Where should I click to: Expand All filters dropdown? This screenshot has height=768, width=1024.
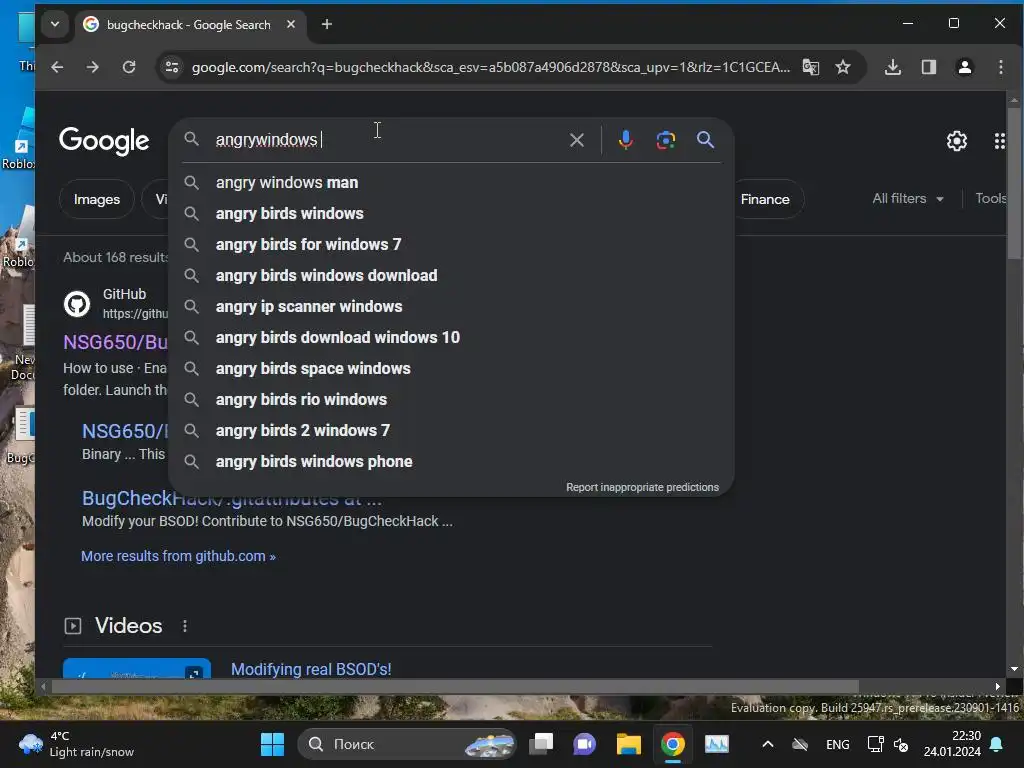tap(908, 199)
